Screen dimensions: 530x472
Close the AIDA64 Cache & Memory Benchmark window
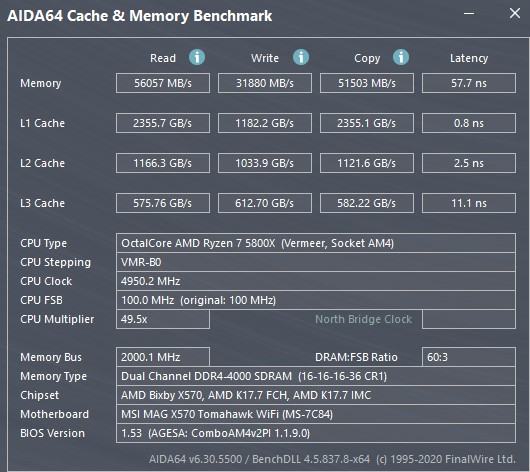pos(514,14)
